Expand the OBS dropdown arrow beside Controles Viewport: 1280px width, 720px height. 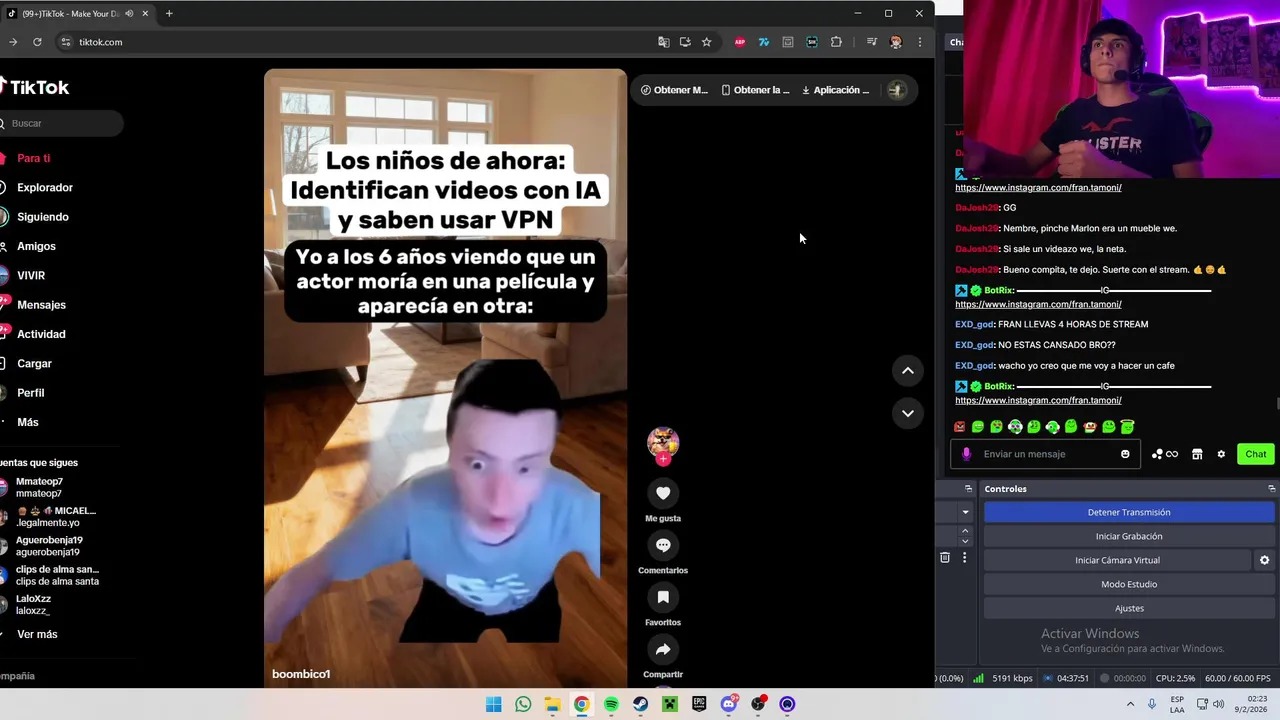point(965,512)
